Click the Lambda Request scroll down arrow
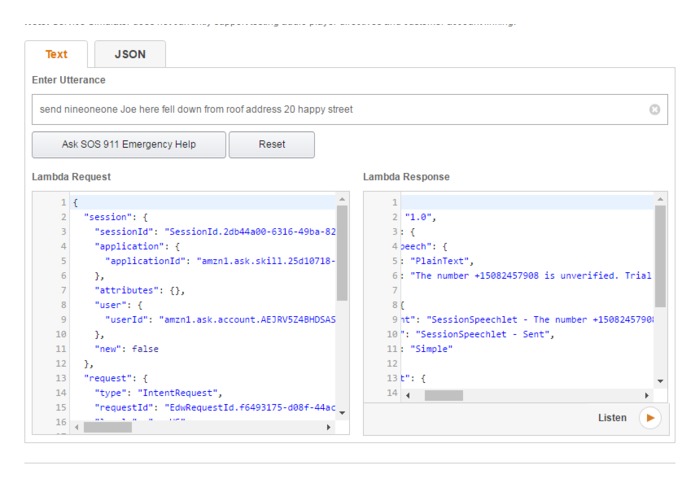 pos(342,412)
